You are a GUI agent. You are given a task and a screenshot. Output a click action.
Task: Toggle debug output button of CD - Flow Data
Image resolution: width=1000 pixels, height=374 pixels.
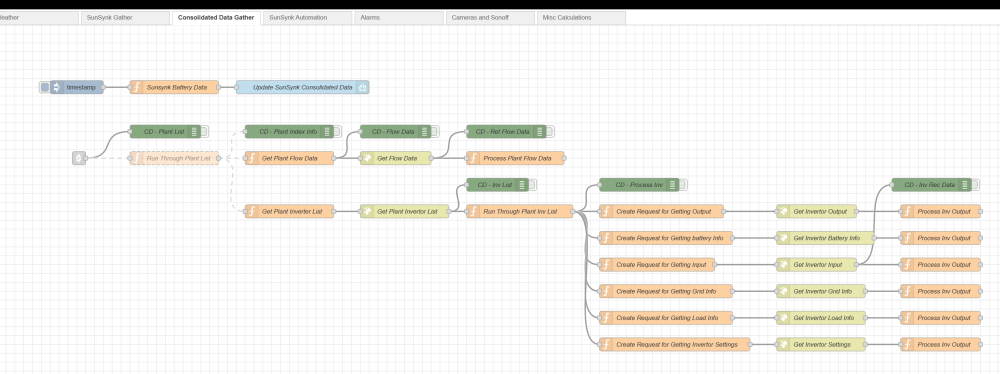tap(436, 131)
